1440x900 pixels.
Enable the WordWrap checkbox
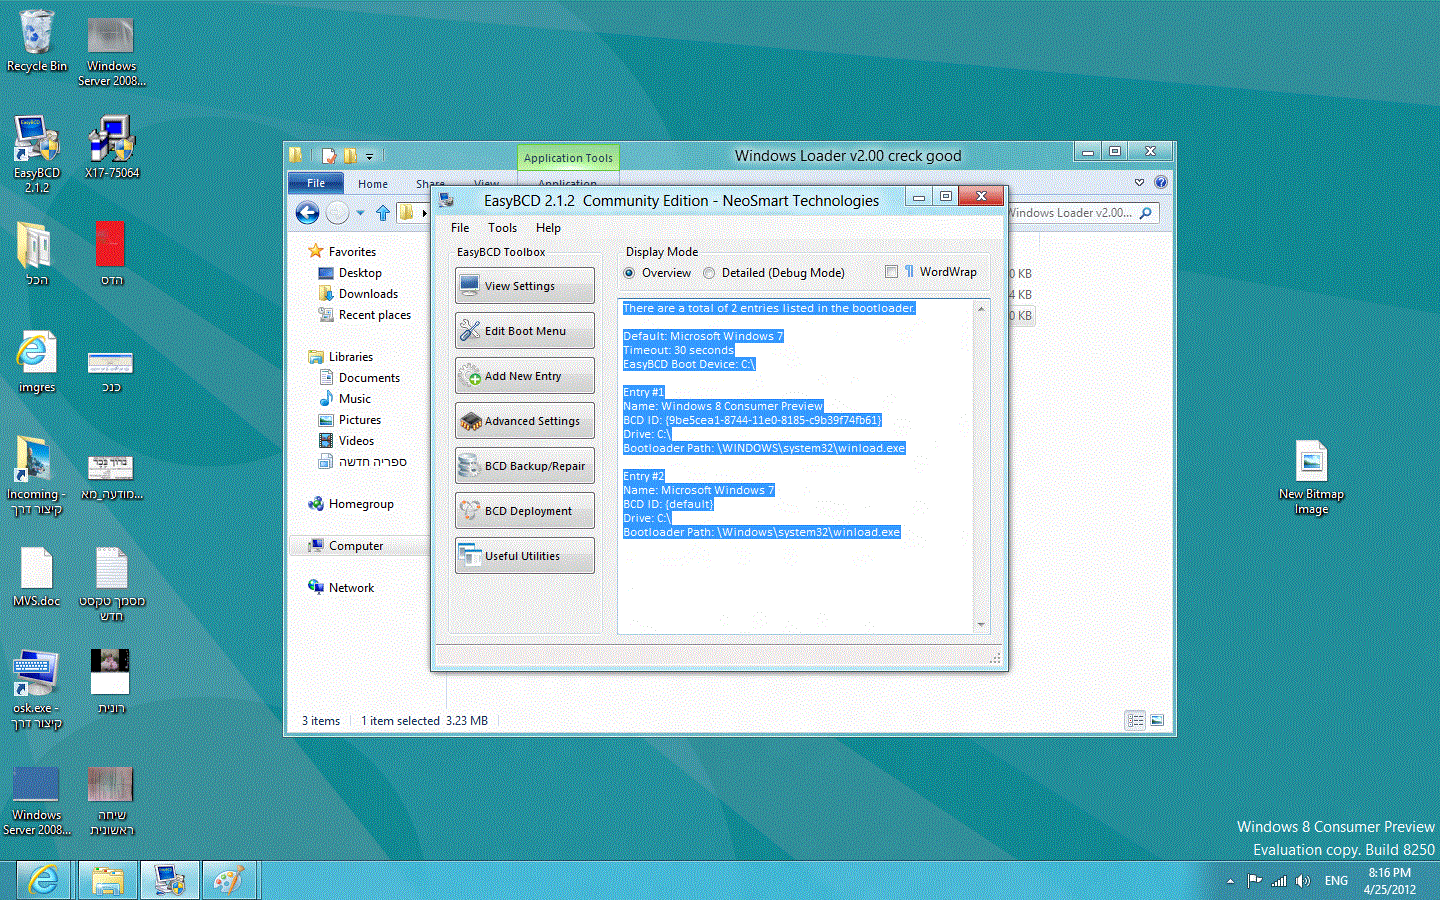(x=891, y=272)
